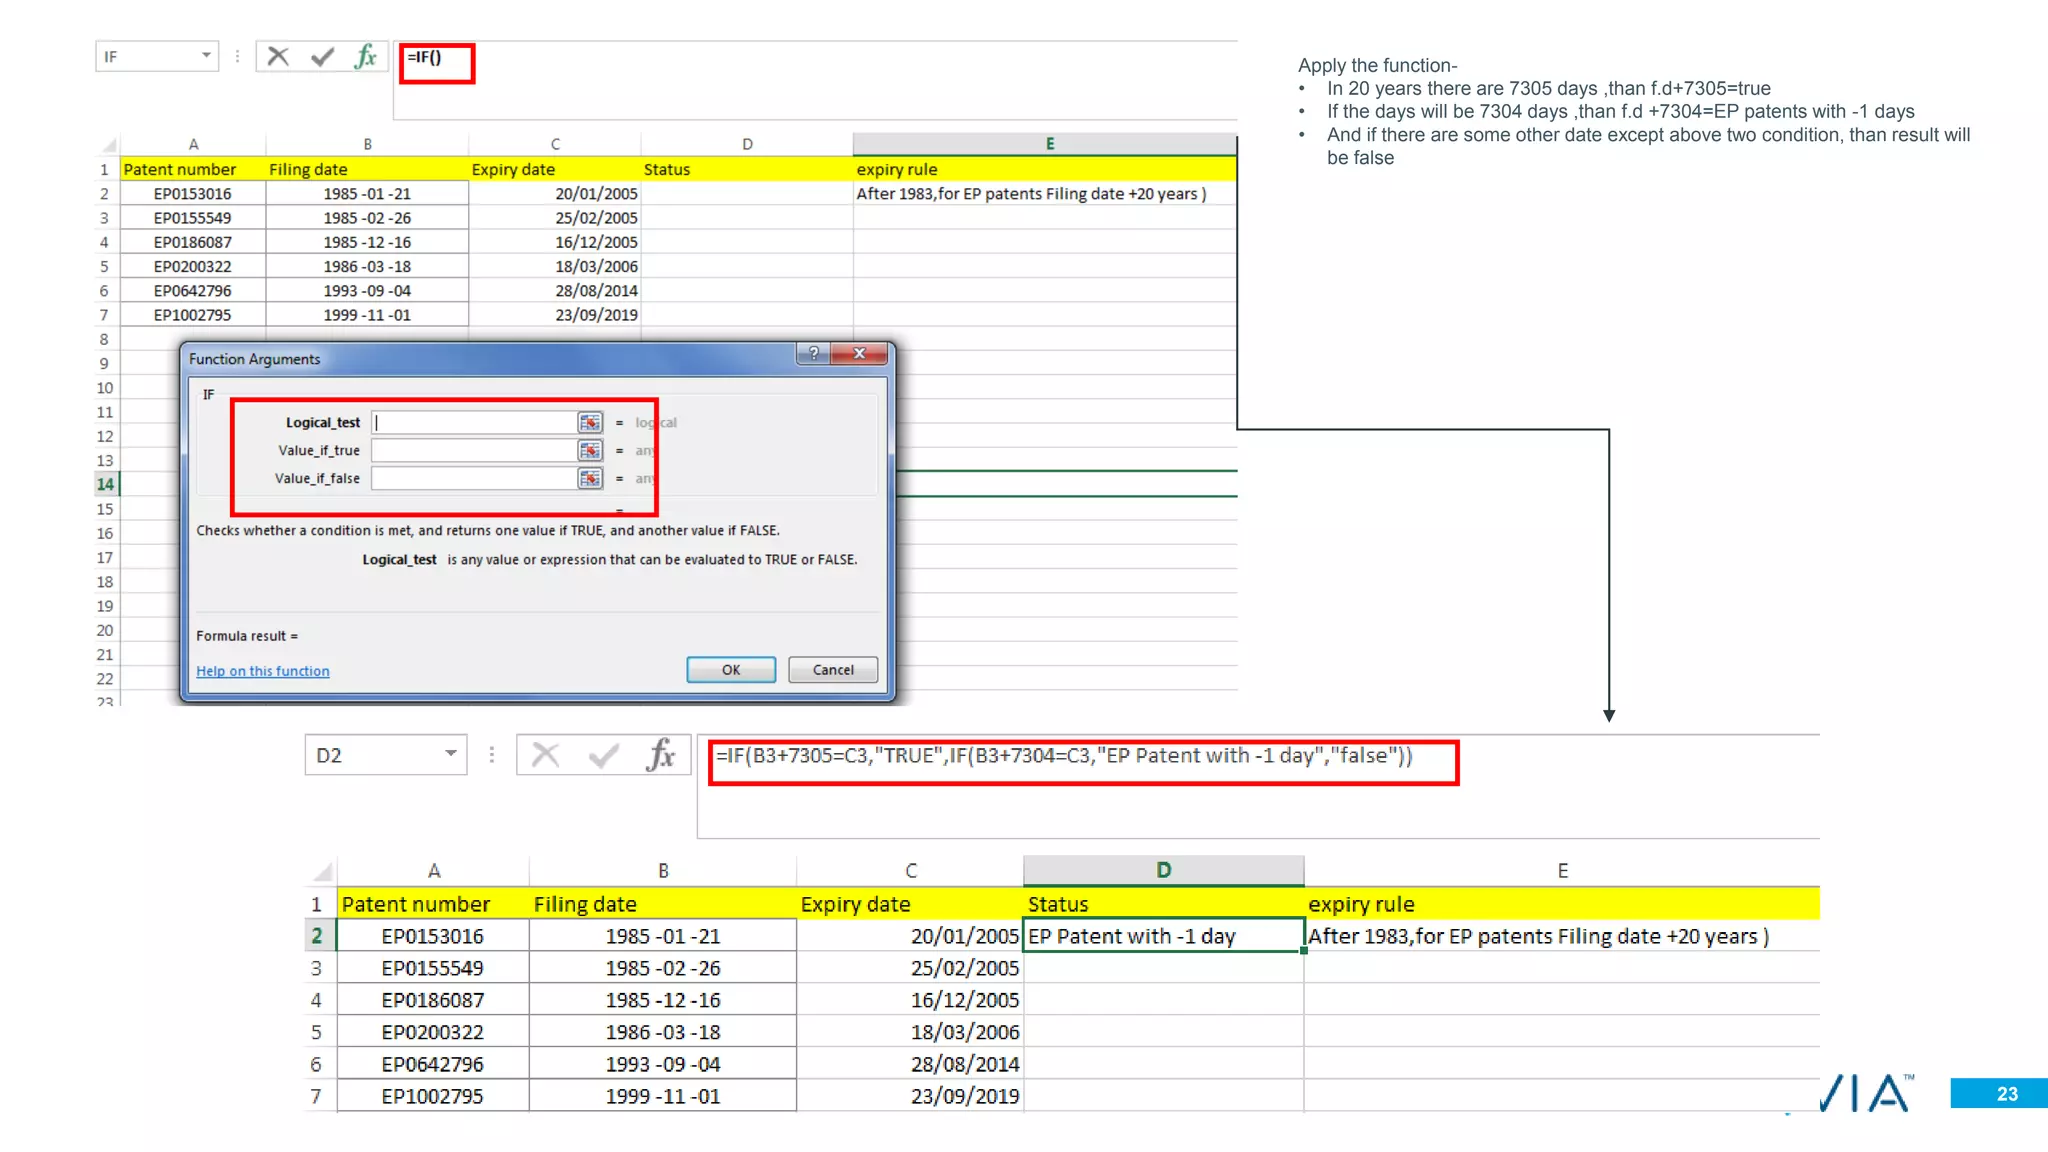This screenshot has width=2048, height=1152.
Task: Click the cancel X icon beside the IF name box
Action: coord(278,57)
